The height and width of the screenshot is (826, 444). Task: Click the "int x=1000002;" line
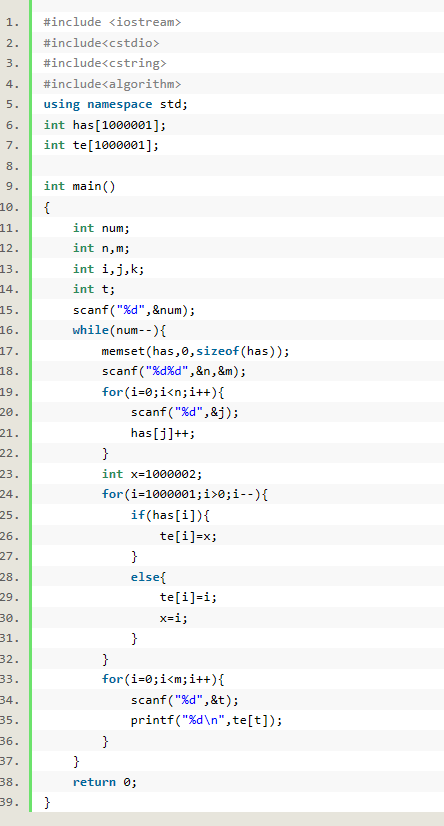click(152, 474)
